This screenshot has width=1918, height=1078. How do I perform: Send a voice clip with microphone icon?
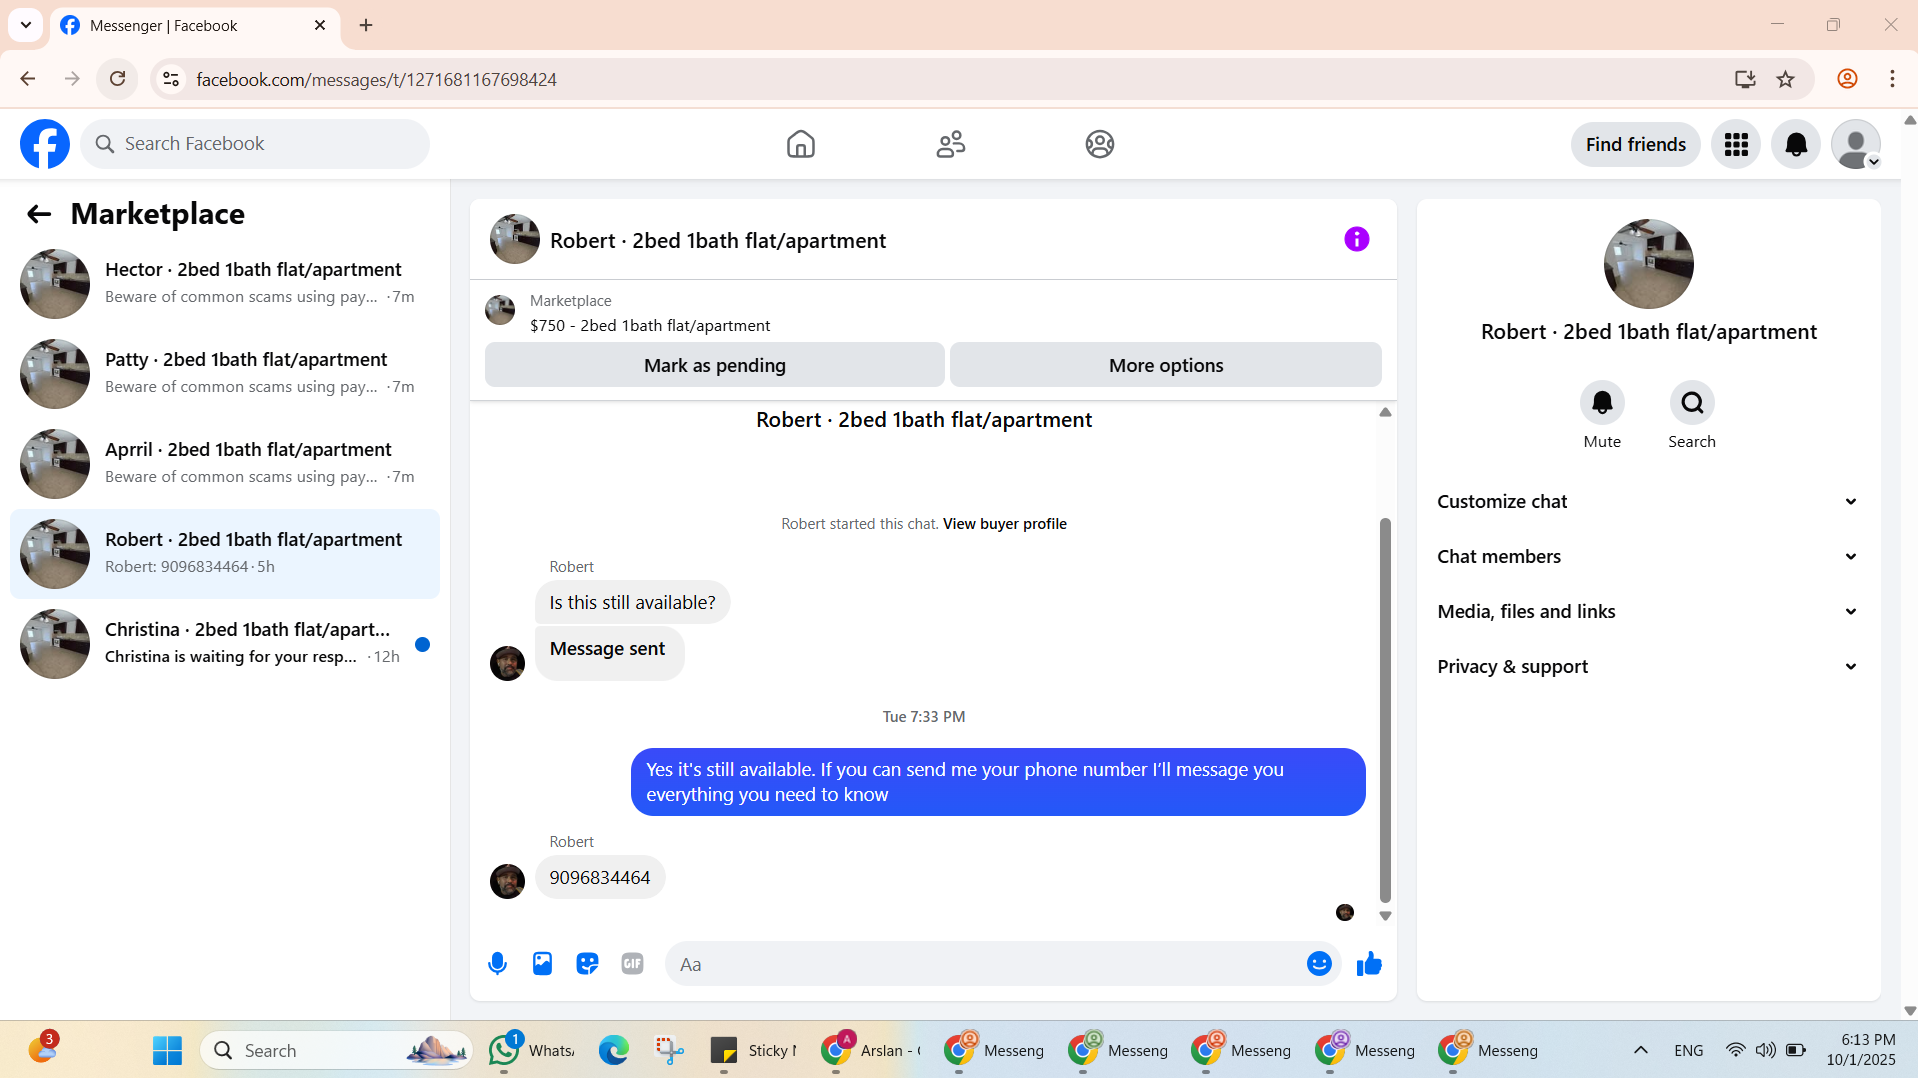[x=497, y=964]
